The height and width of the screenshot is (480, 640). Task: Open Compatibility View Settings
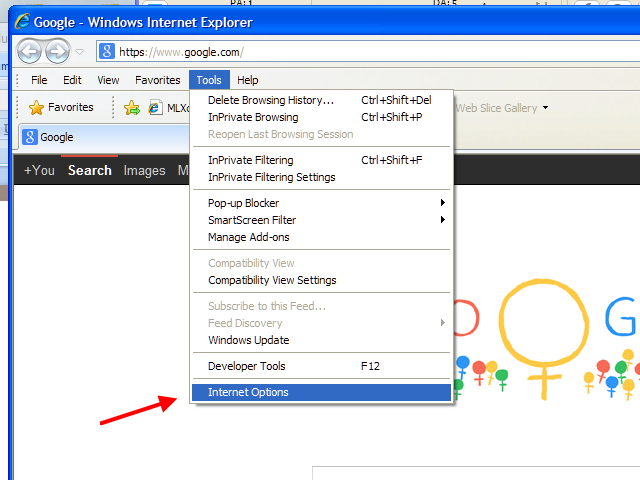[321, 280]
